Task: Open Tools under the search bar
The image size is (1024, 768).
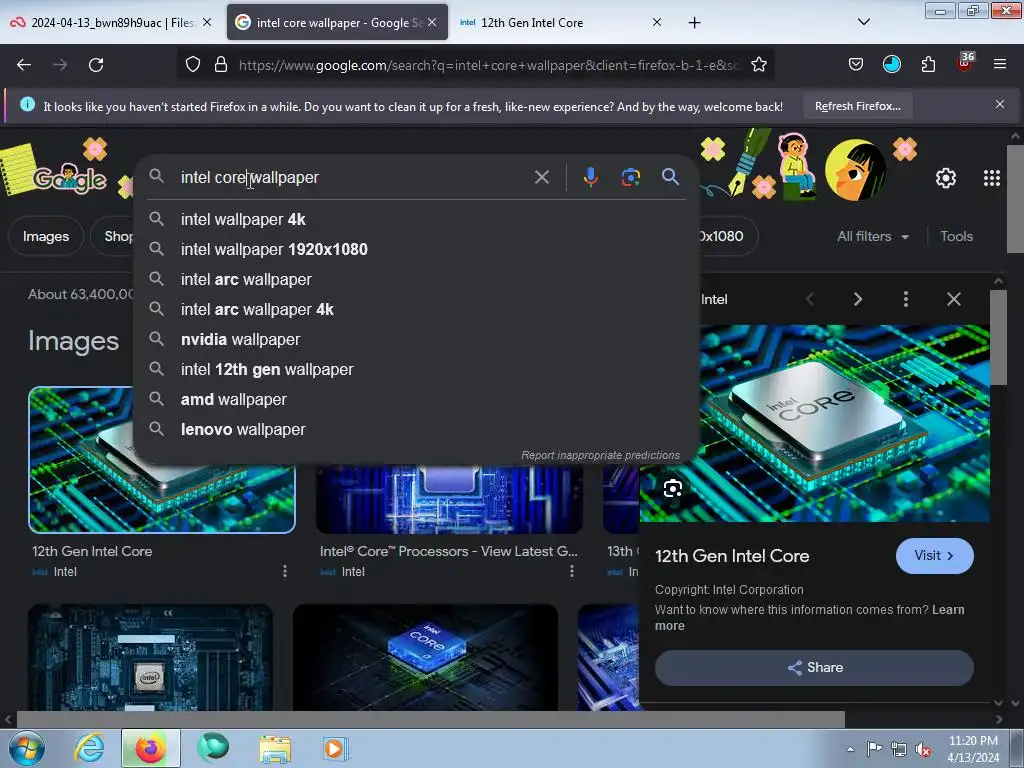Action: pos(956,236)
